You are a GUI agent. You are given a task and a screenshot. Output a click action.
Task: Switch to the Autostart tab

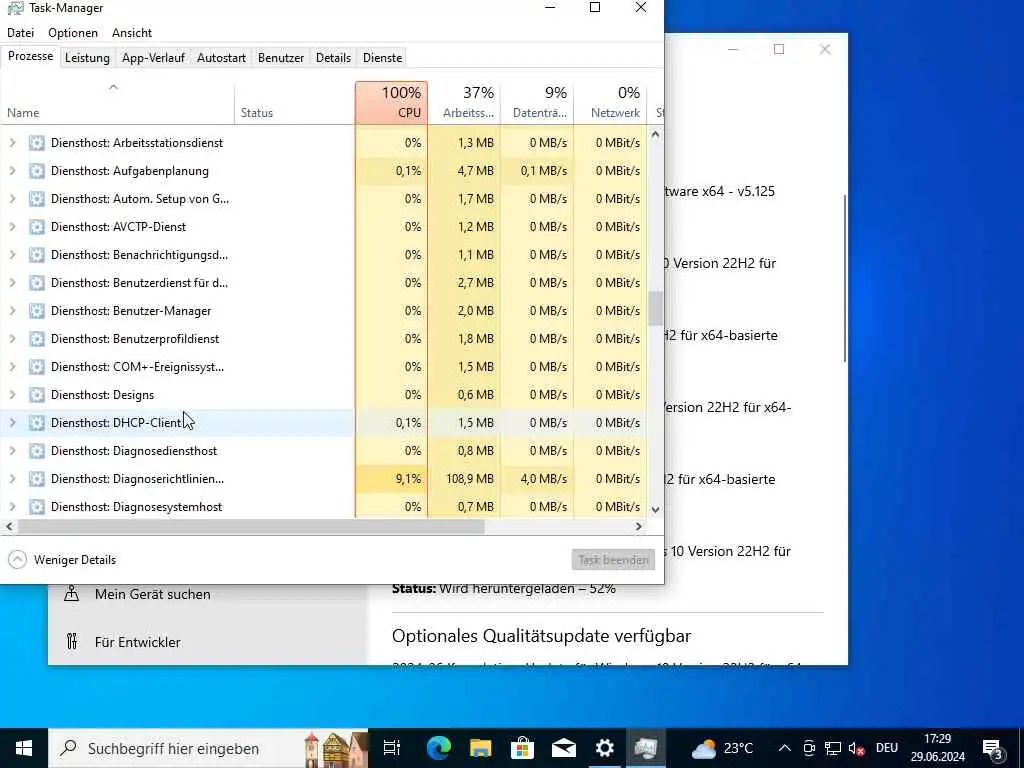pyautogui.click(x=221, y=57)
